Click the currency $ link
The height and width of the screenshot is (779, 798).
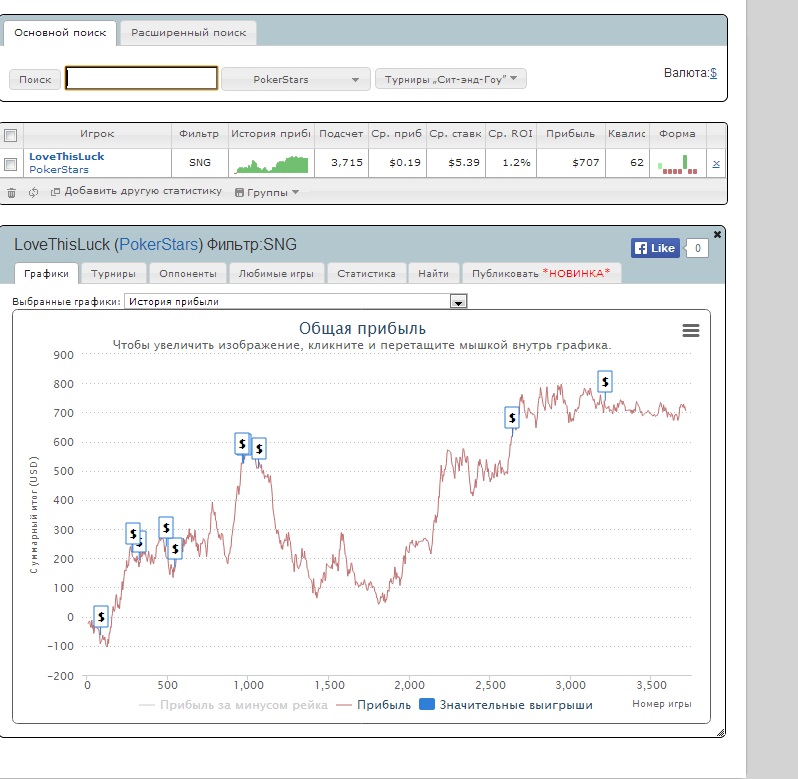click(714, 73)
